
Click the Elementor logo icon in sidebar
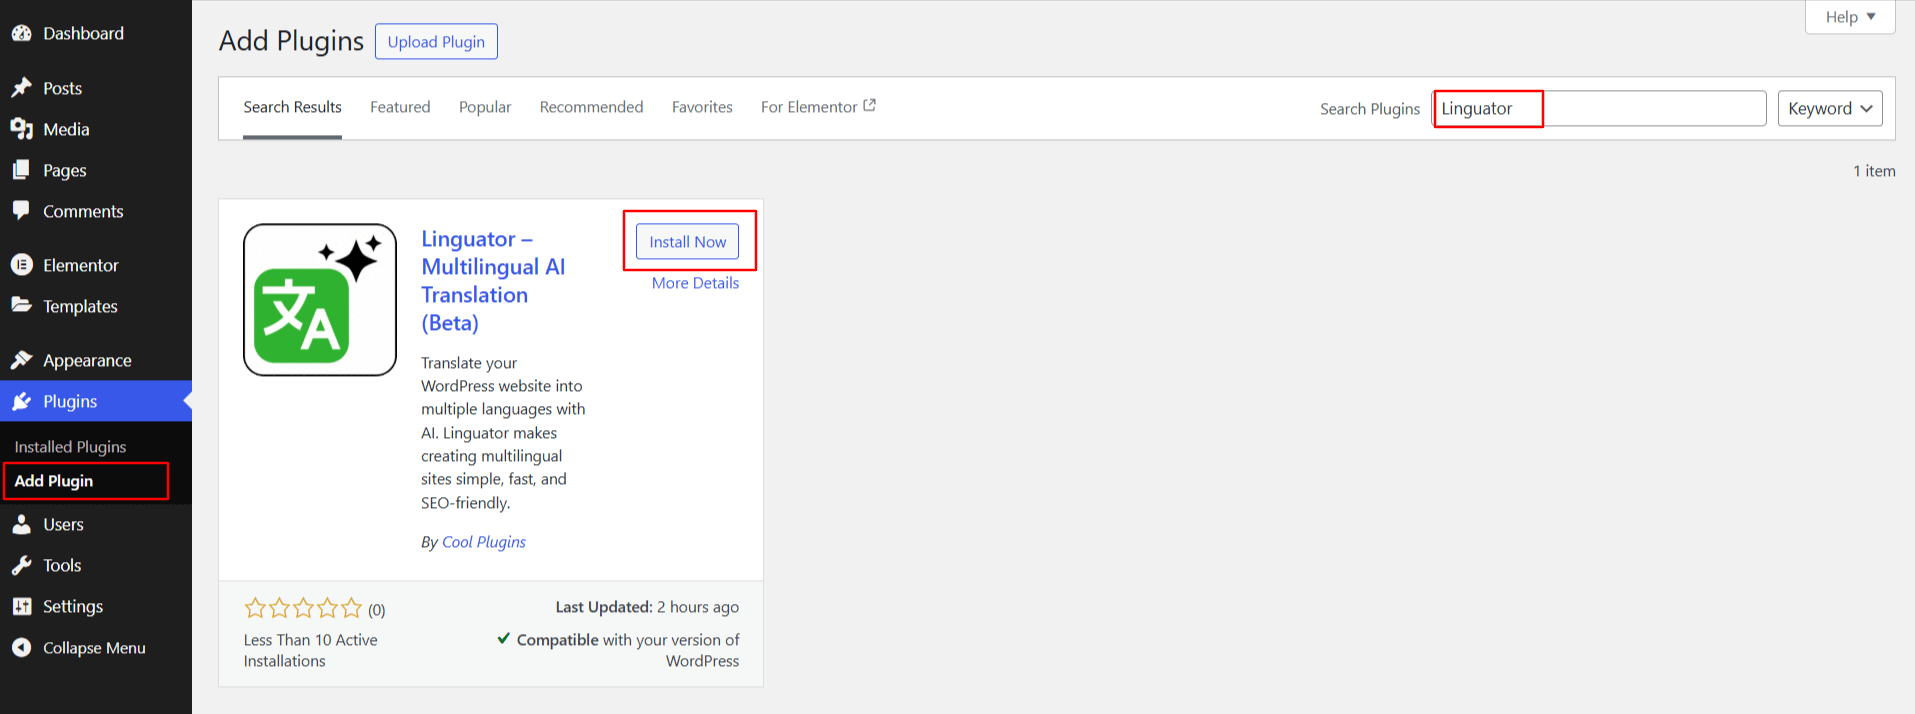click(21, 265)
